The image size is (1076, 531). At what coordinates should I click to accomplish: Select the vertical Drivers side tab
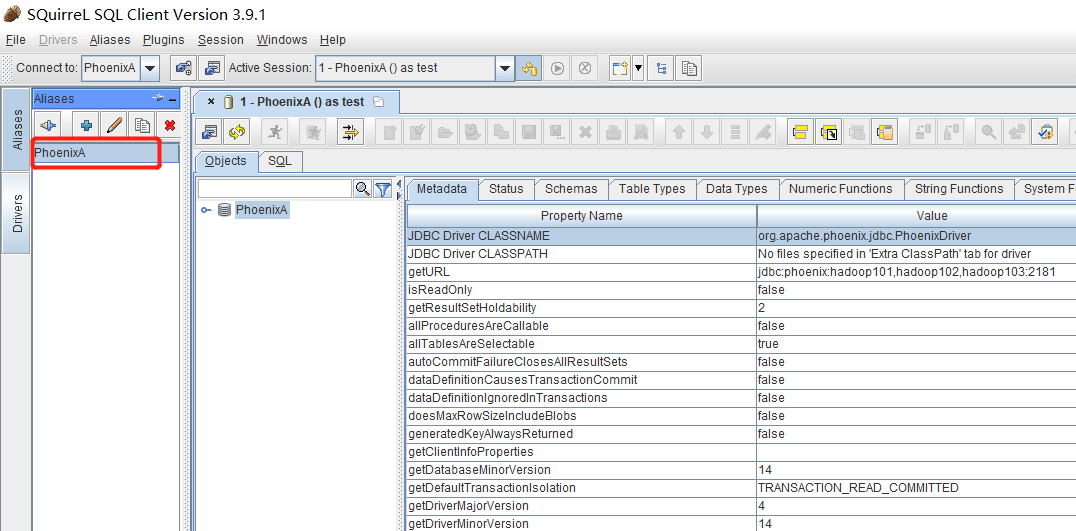(16, 213)
